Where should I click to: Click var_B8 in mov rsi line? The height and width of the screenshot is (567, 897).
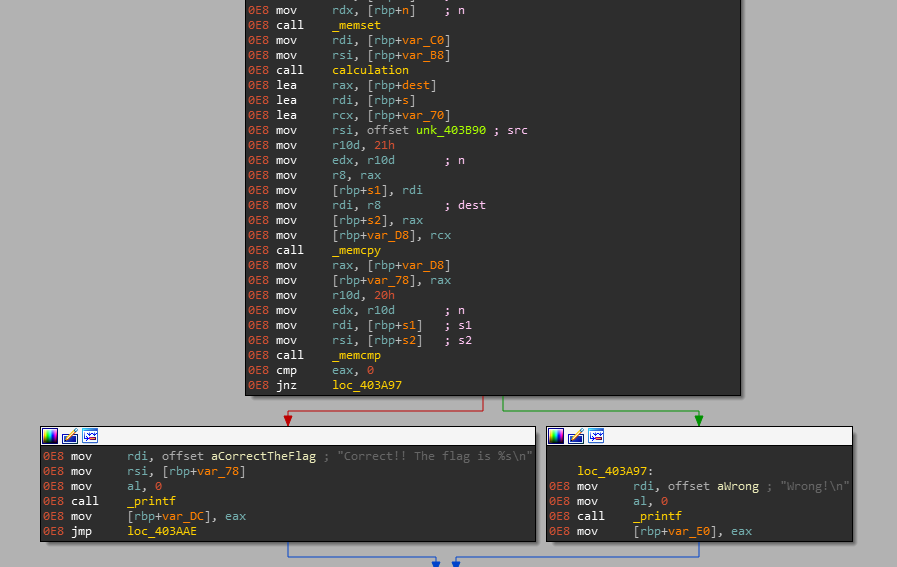click(x=423, y=55)
